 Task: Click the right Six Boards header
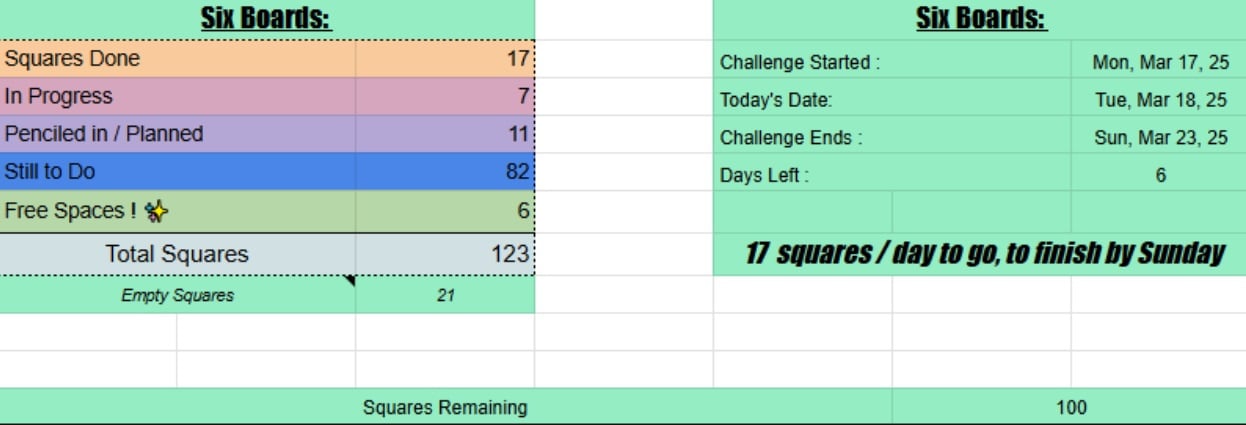coord(980,19)
